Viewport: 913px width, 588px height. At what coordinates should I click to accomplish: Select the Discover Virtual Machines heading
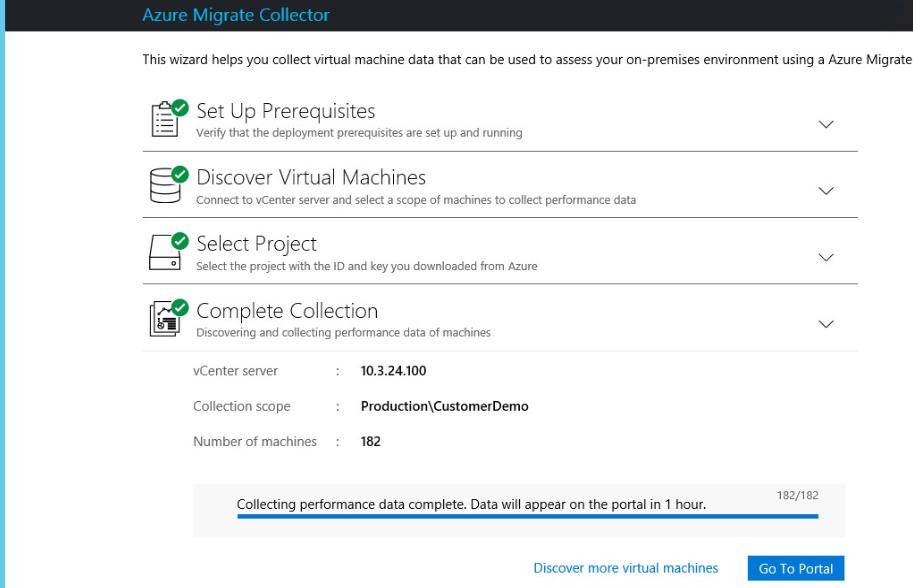pyautogui.click(x=311, y=178)
